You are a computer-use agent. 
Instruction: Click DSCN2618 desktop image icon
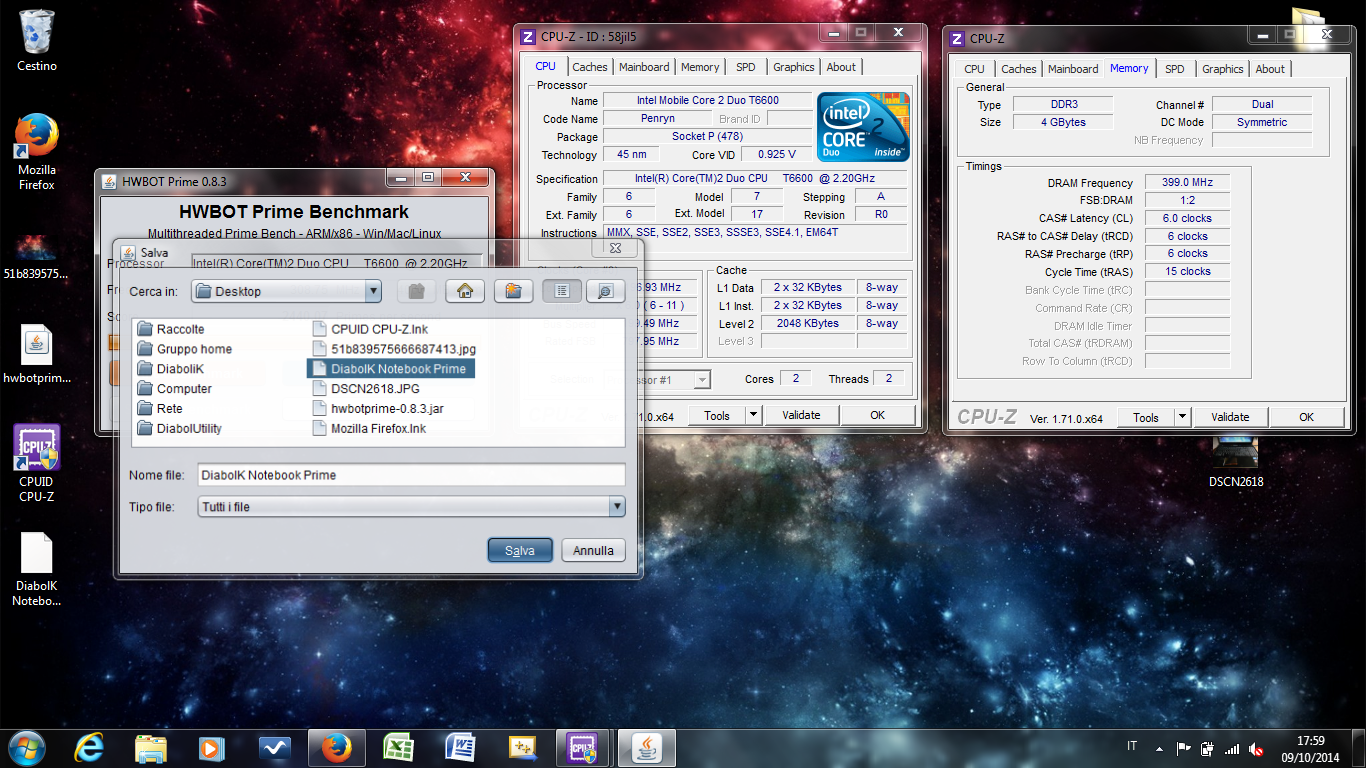point(1236,462)
